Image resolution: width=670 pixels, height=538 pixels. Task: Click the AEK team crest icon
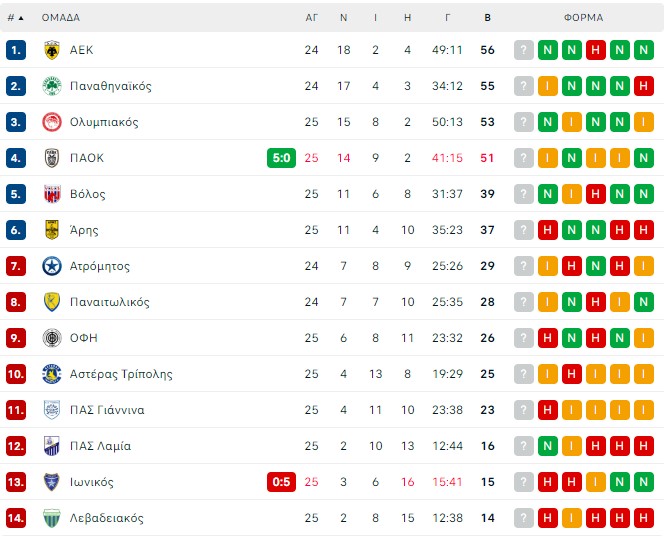pyautogui.click(x=52, y=50)
